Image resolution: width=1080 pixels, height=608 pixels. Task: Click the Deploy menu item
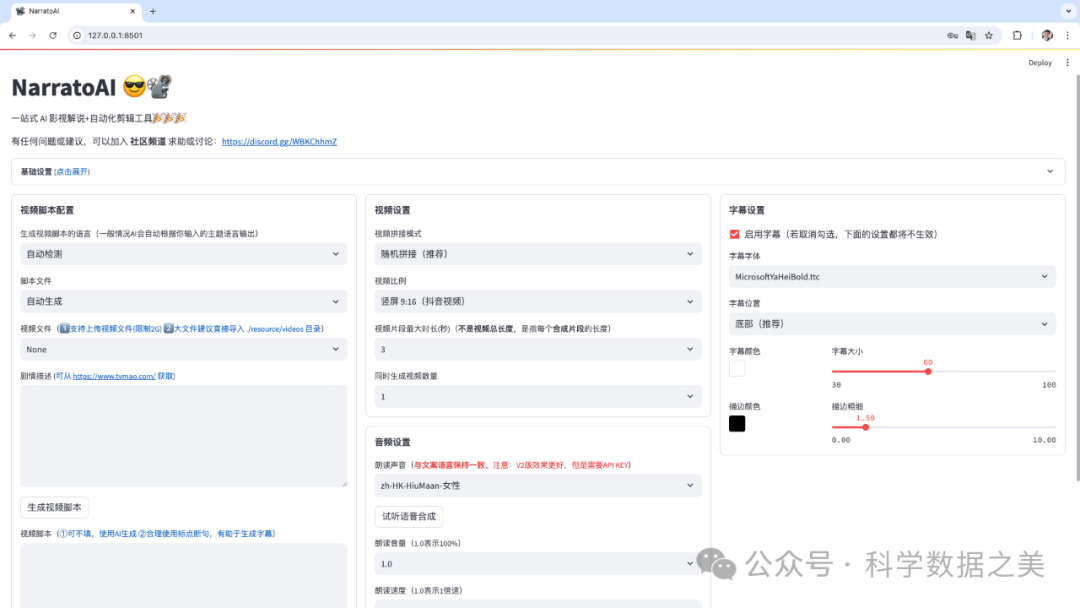[1040, 63]
